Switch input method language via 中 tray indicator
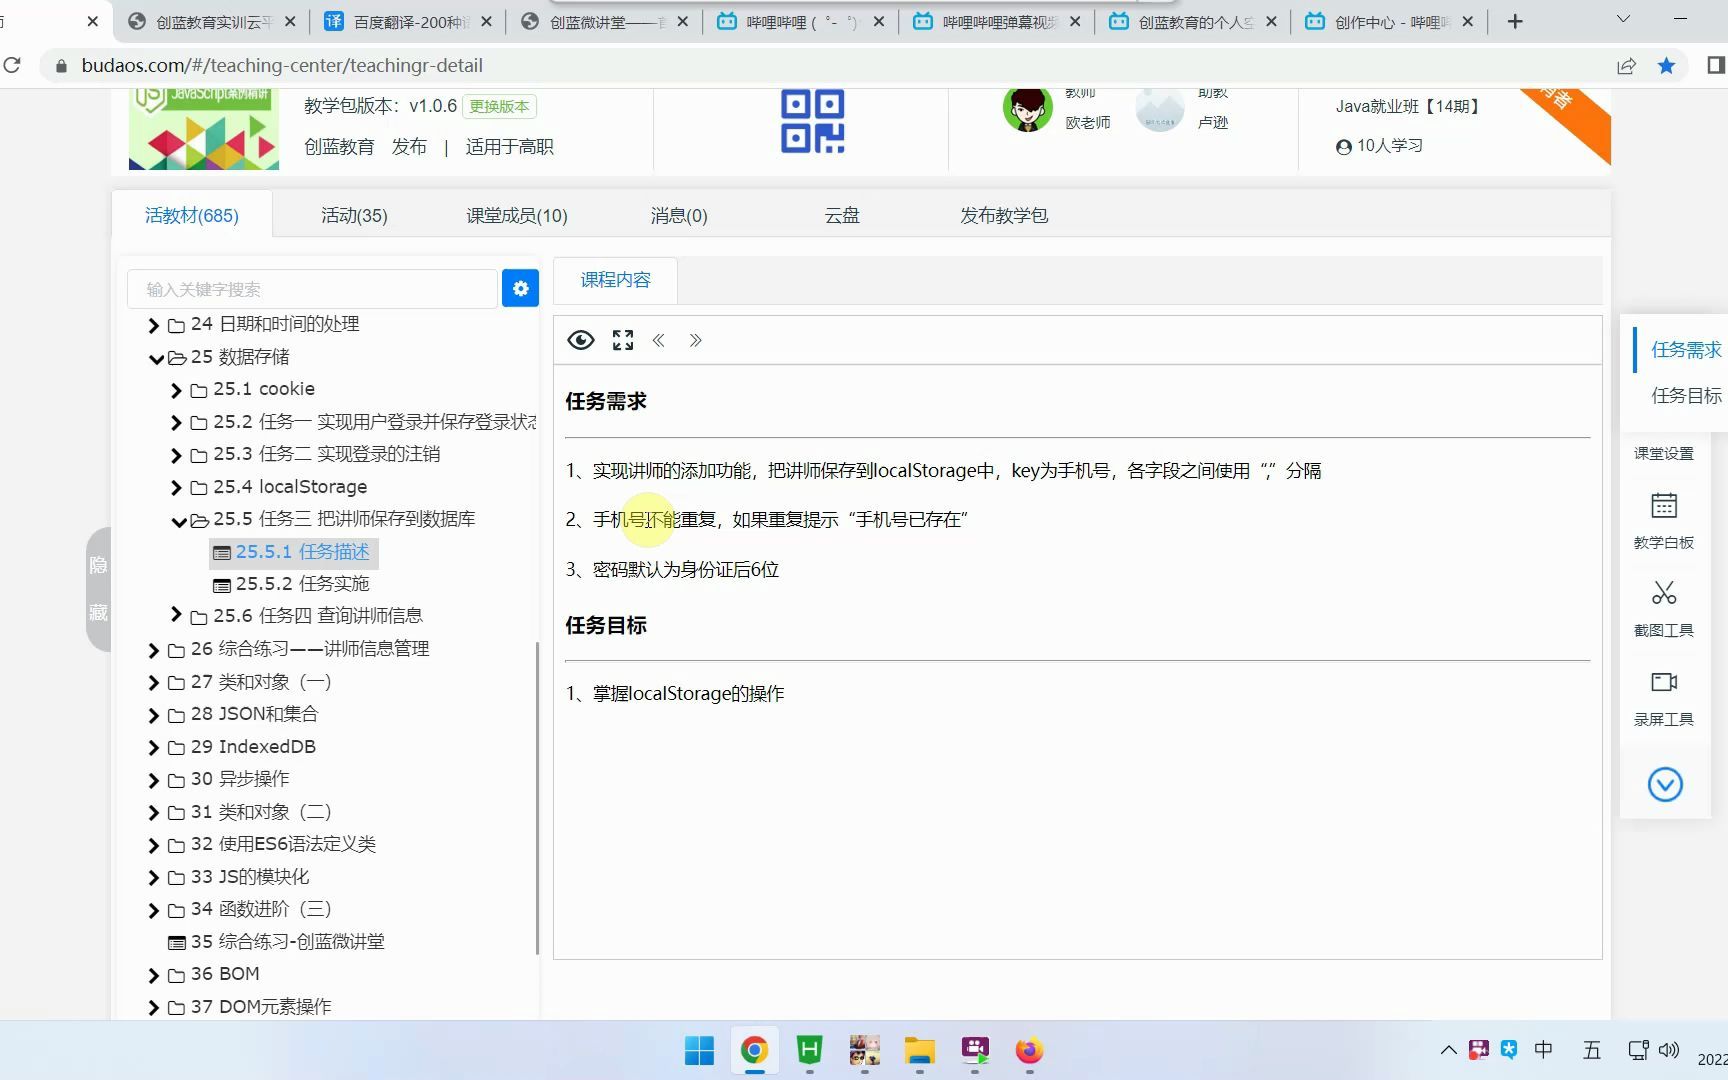Screen dimensions: 1728x1080 1544,1050
